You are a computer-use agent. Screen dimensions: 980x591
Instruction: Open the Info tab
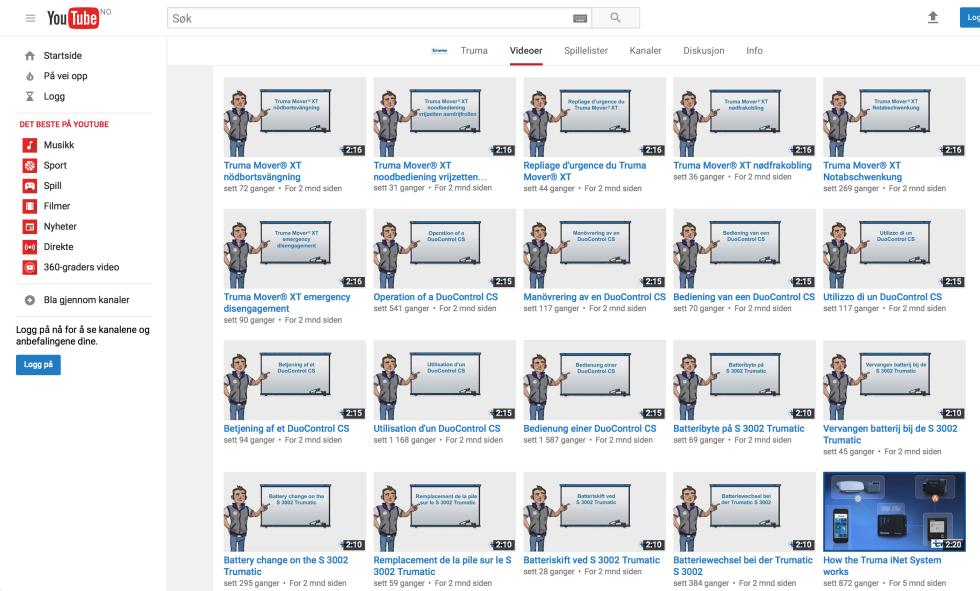(754, 50)
